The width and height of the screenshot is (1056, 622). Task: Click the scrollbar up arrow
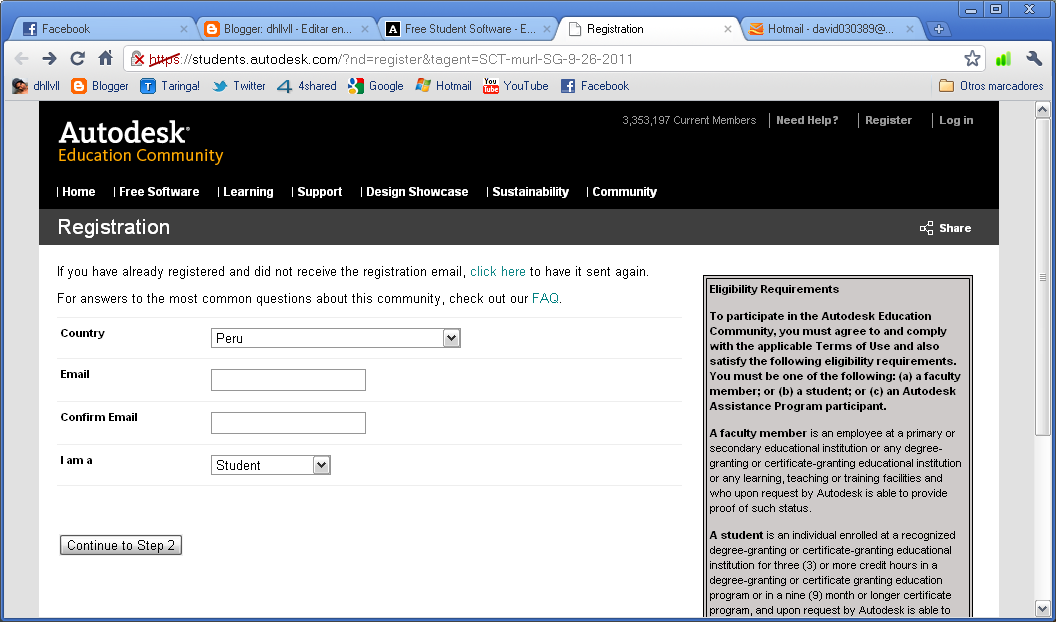tap(1043, 110)
